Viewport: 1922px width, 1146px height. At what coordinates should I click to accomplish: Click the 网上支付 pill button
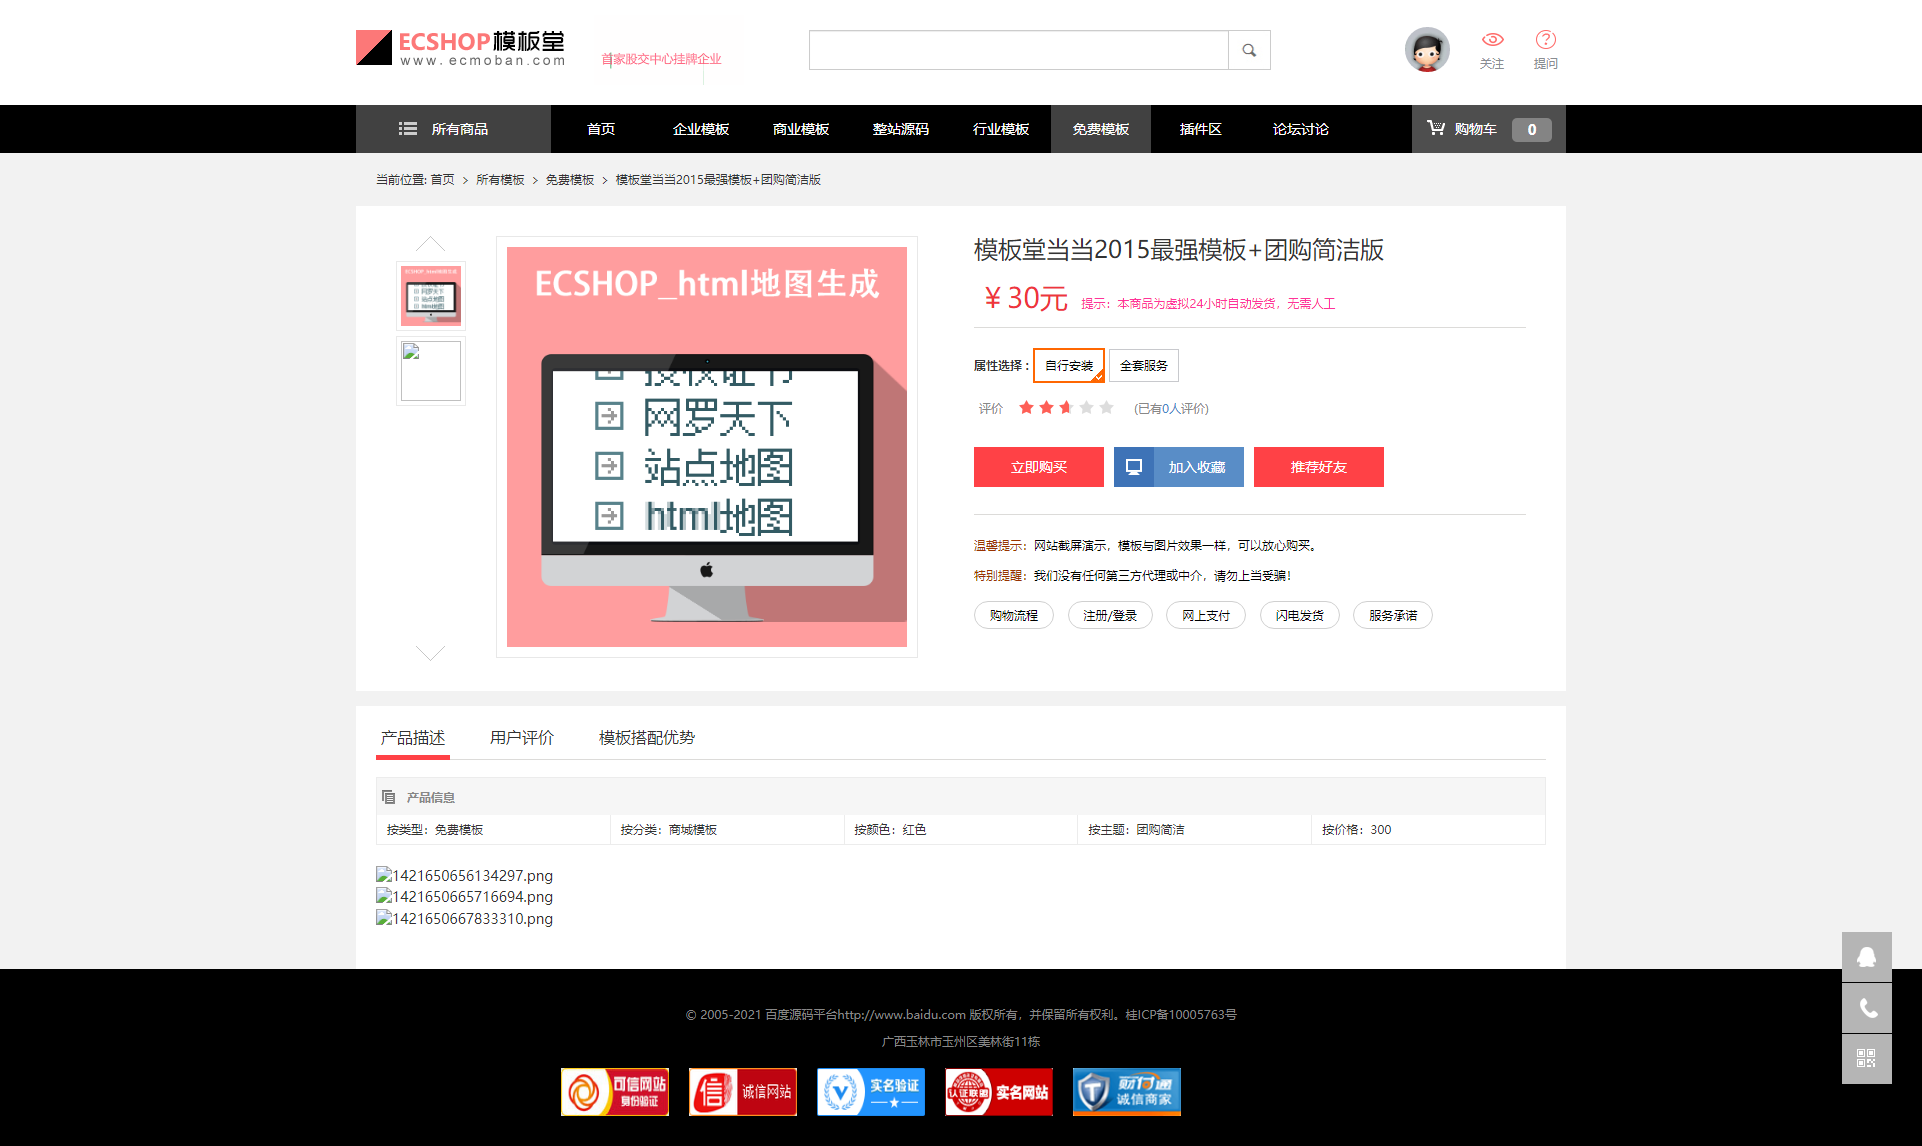(1206, 615)
